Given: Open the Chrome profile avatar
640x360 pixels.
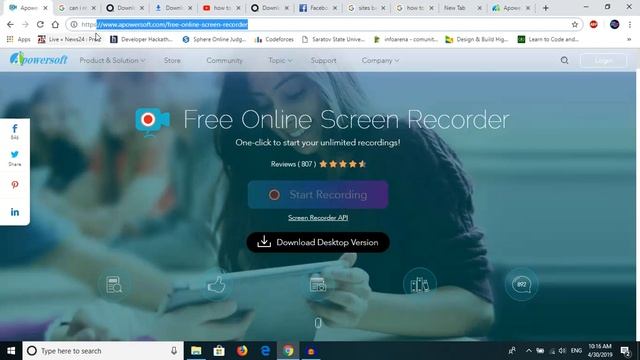Looking at the screenshot, I should coord(614,24).
